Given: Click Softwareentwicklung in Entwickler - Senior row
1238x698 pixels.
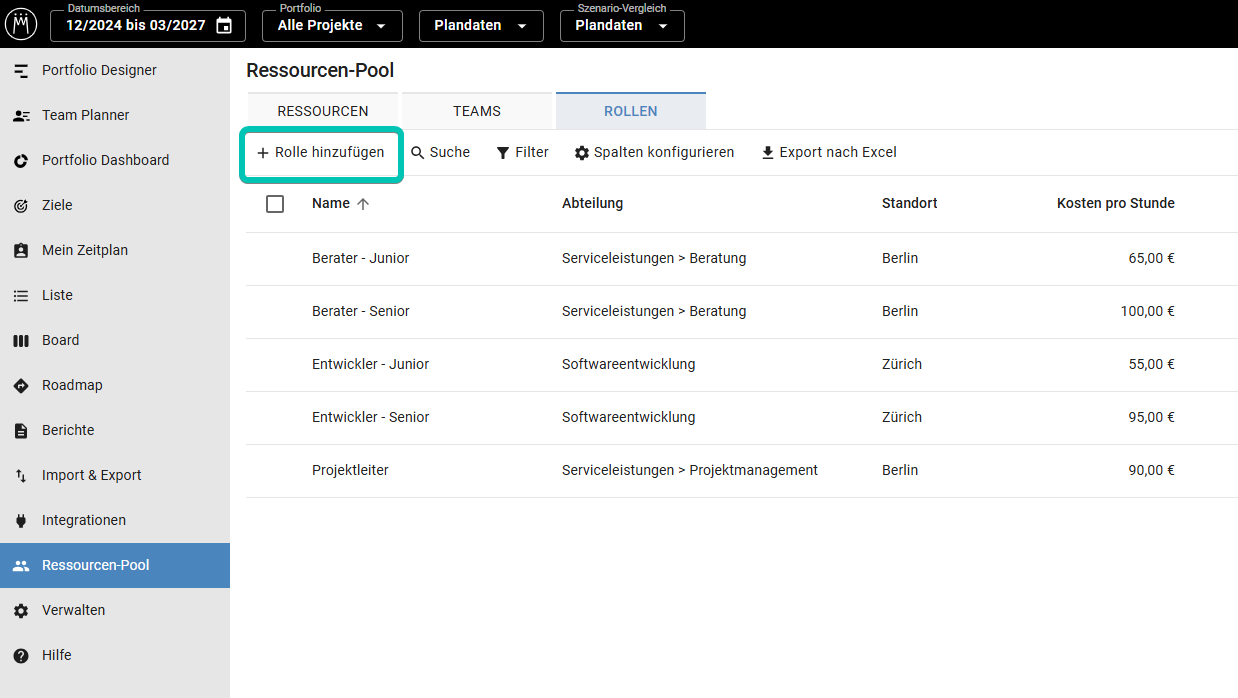Looking at the screenshot, I should pyautogui.click(x=628, y=418).
